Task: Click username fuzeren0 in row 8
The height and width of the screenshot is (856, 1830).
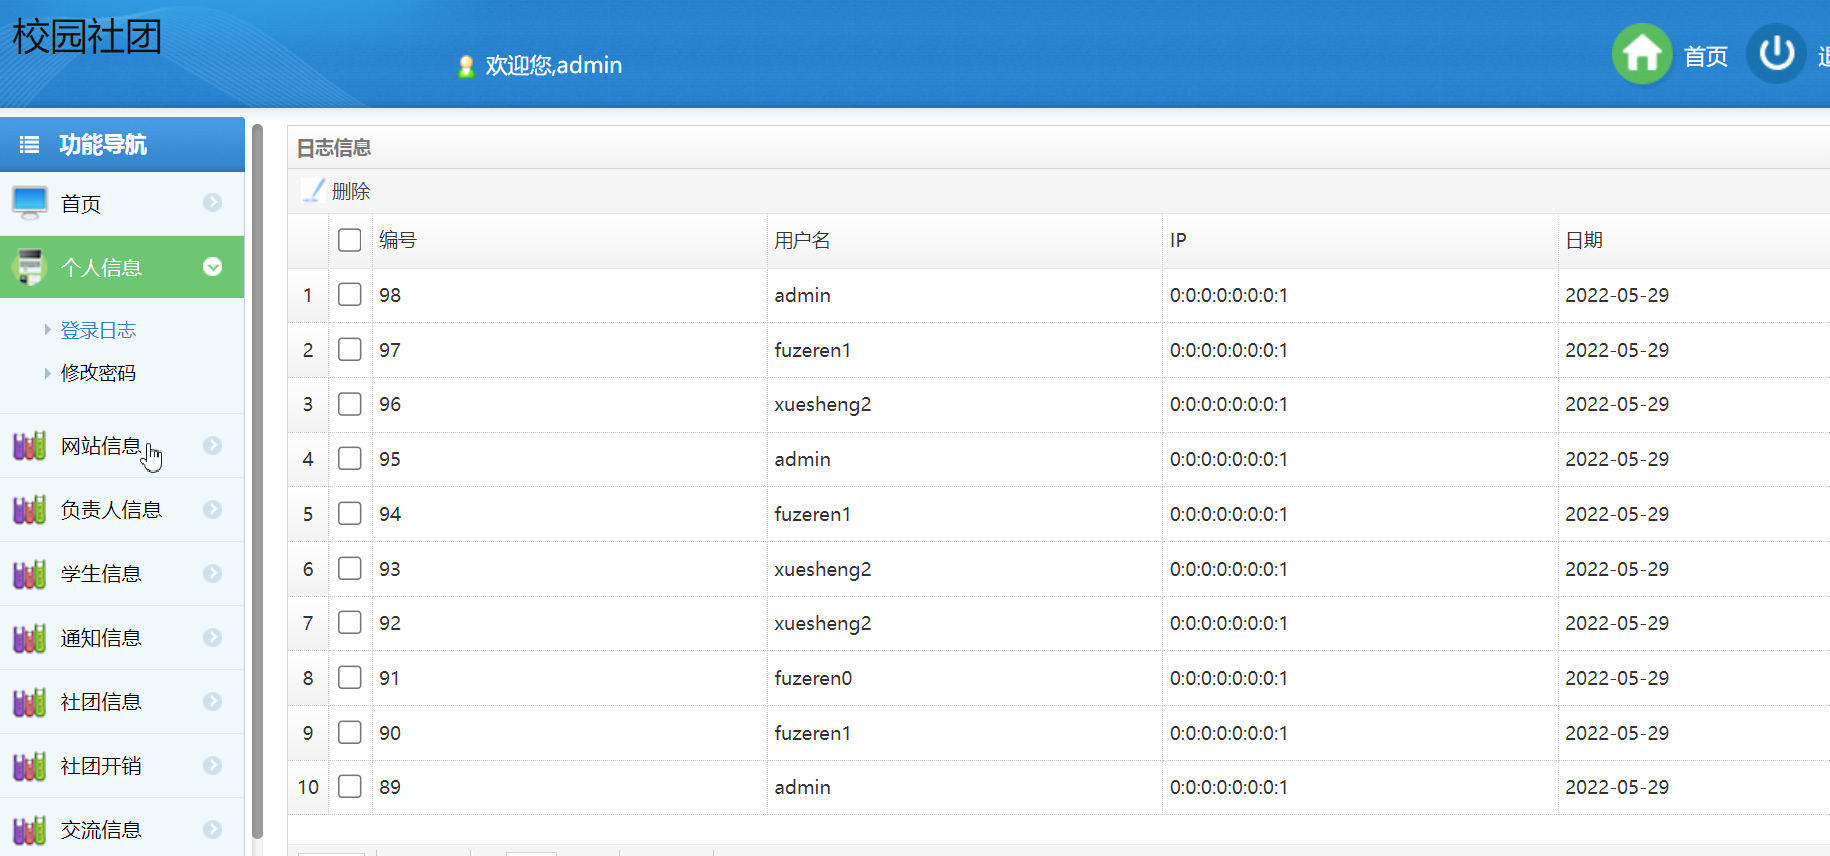Action: click(813, 678)
